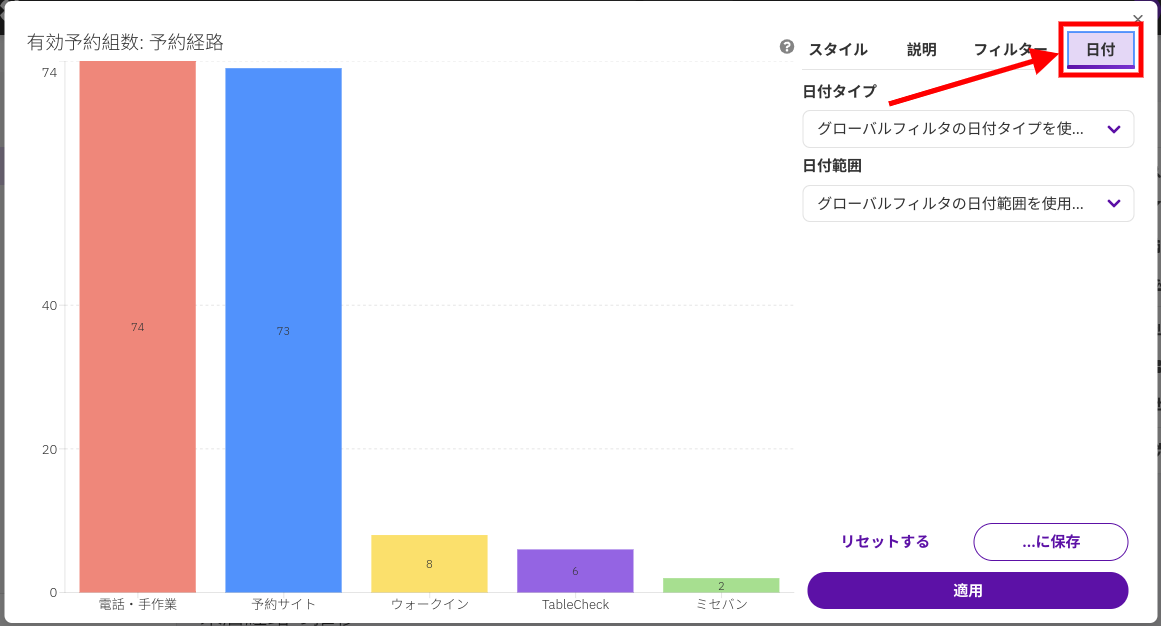The width and height of the screenshot is (1161, 626).
Task: Click the リセットする link
Action: (885, 541)
